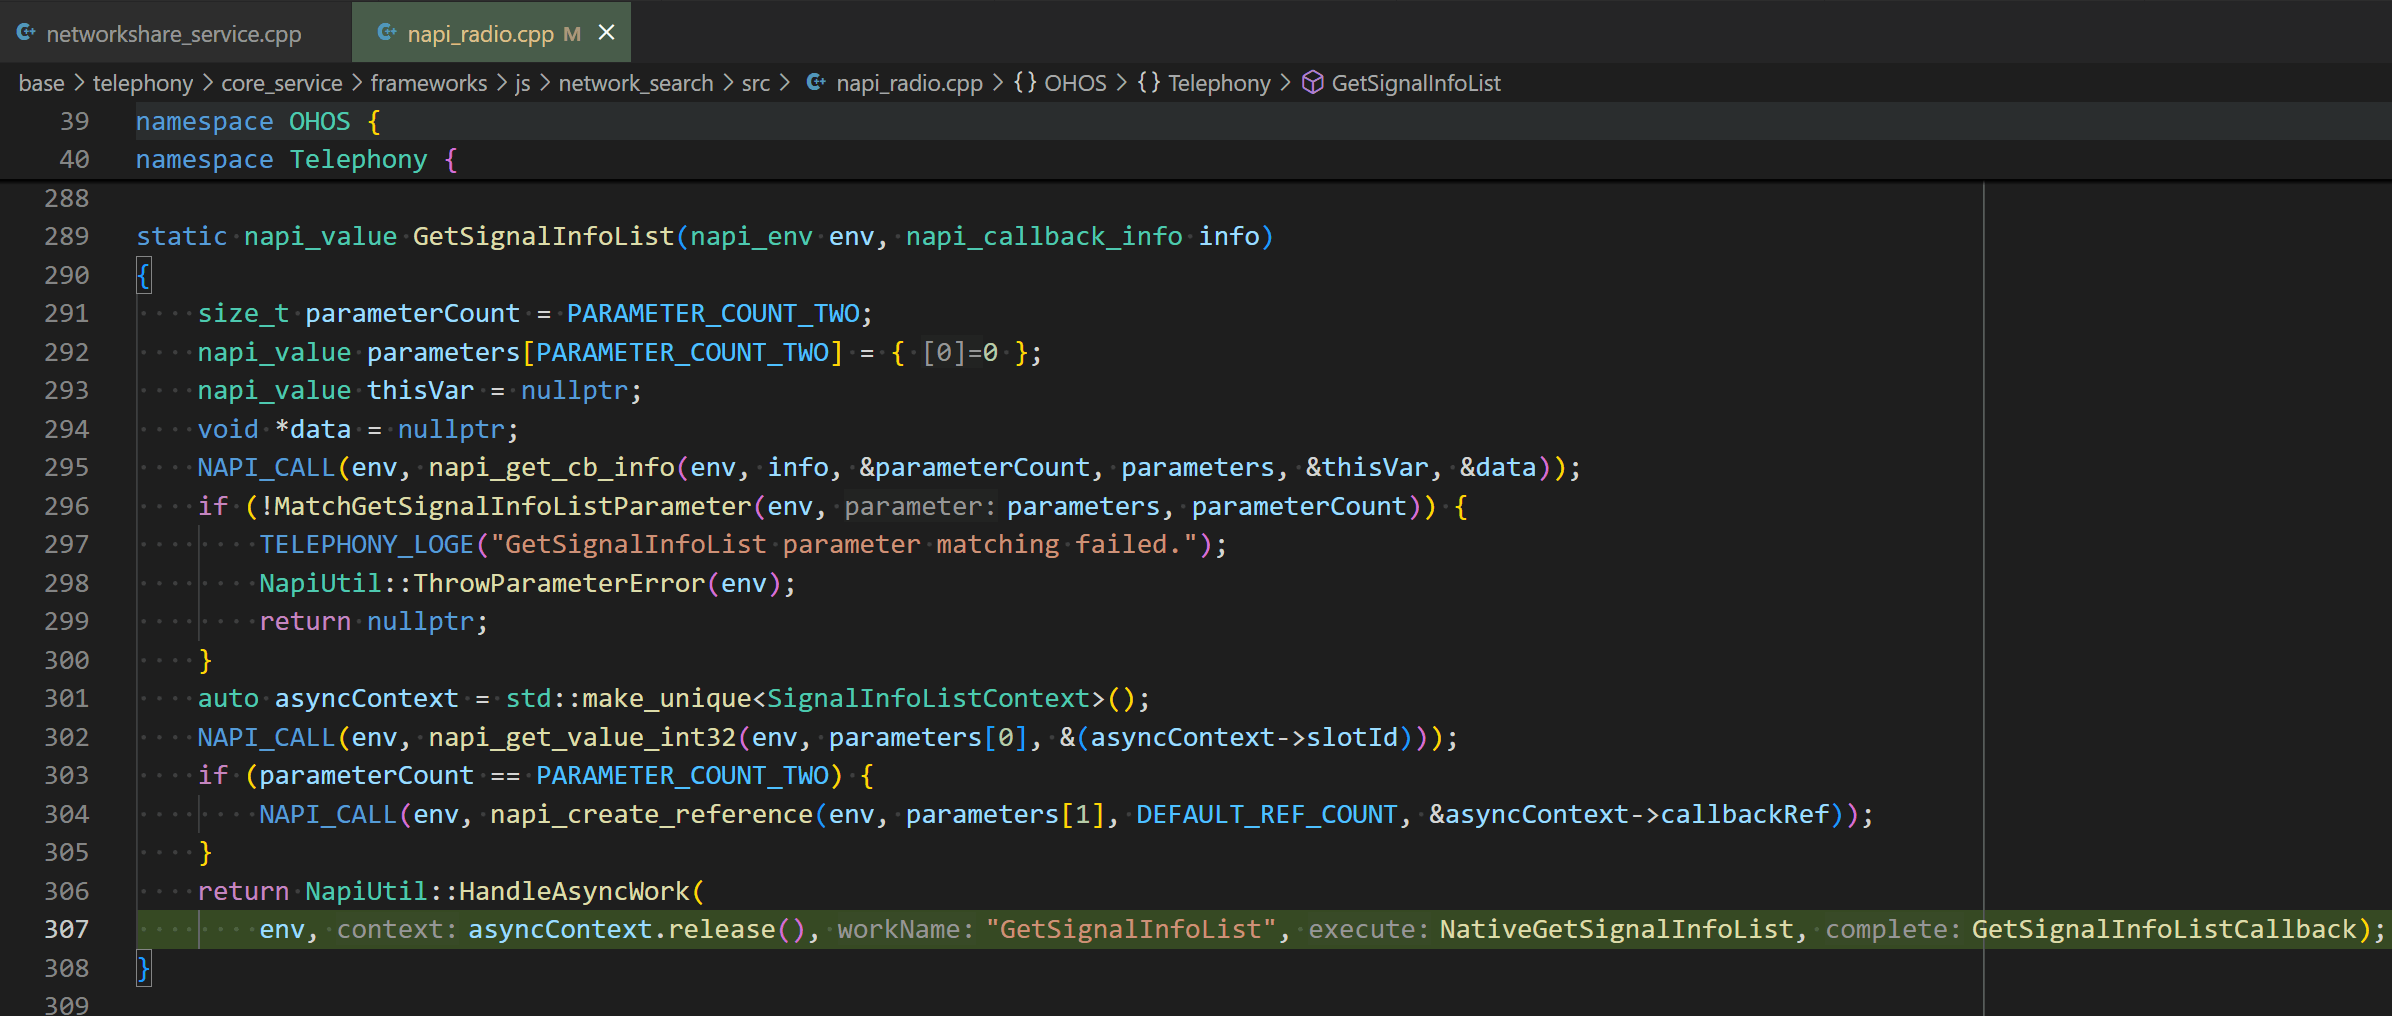Click line number 303 in gutter
The height and width of the screenshot is (1016, 2392).
pyautogui.click(x=67, y=776)
